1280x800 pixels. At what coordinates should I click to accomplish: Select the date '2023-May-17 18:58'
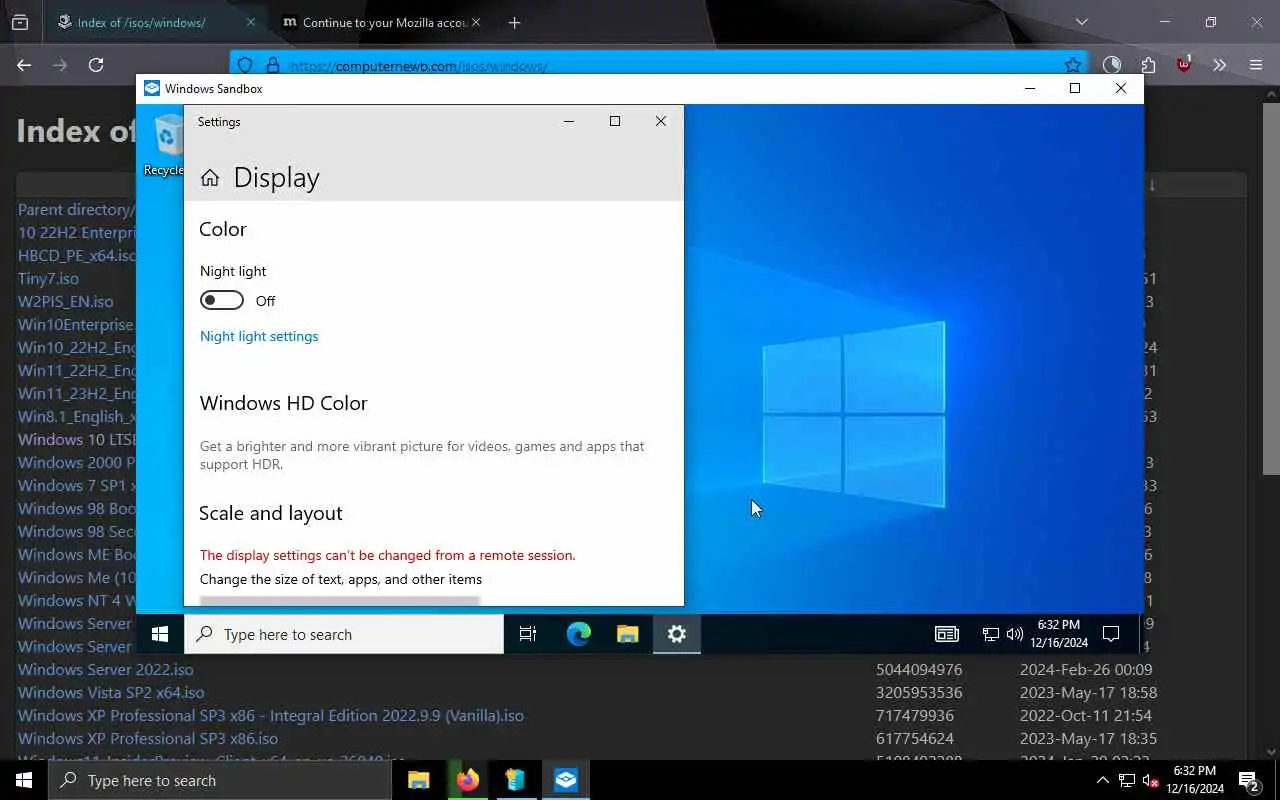(1088, 692)
